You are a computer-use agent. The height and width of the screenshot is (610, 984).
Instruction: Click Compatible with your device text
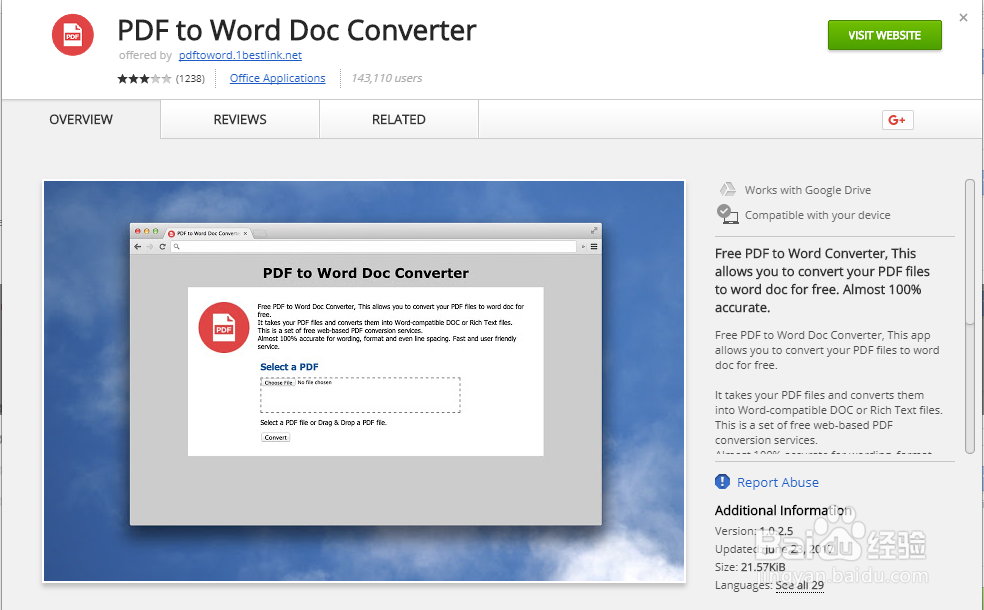pos(817,215)
